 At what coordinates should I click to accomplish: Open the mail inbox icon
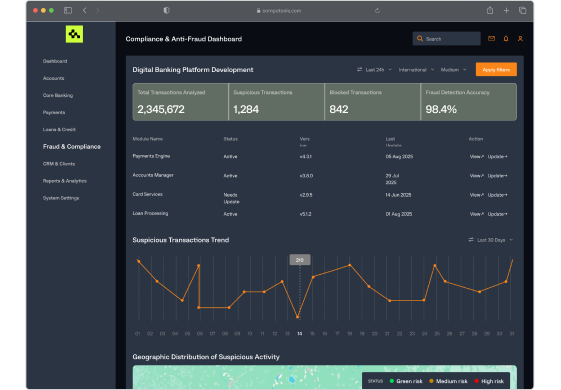click(x=491, y=39)
